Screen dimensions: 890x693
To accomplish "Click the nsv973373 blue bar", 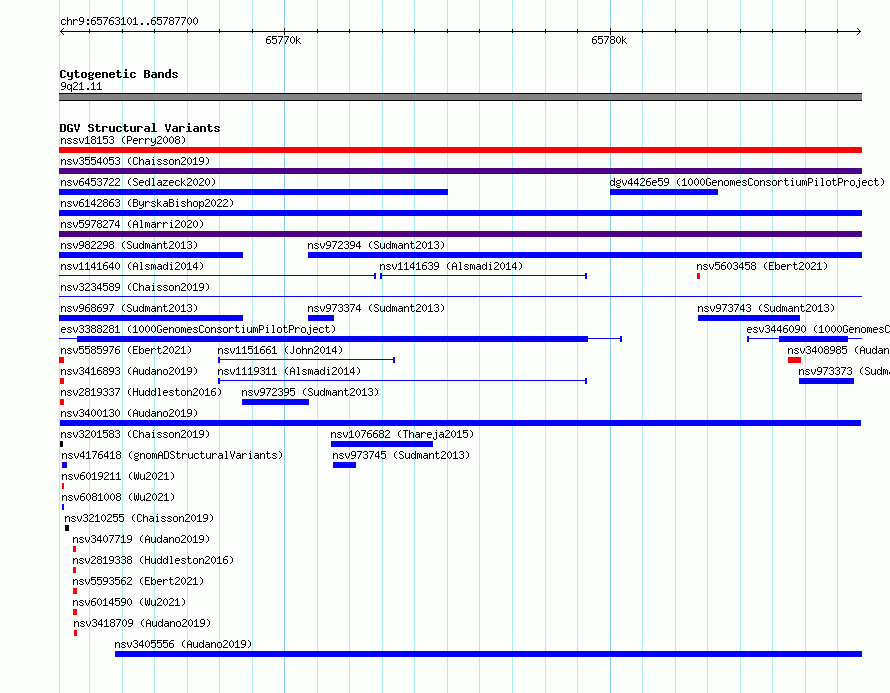I will (826, 381).
